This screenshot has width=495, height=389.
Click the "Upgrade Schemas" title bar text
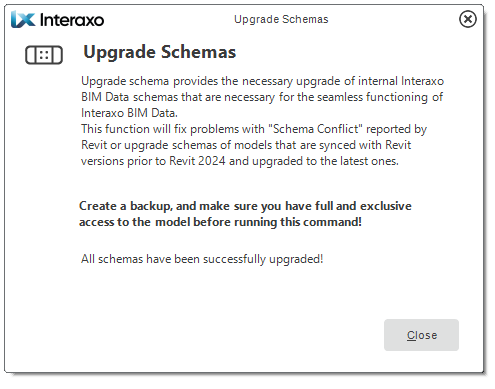(x=281, y=19)
